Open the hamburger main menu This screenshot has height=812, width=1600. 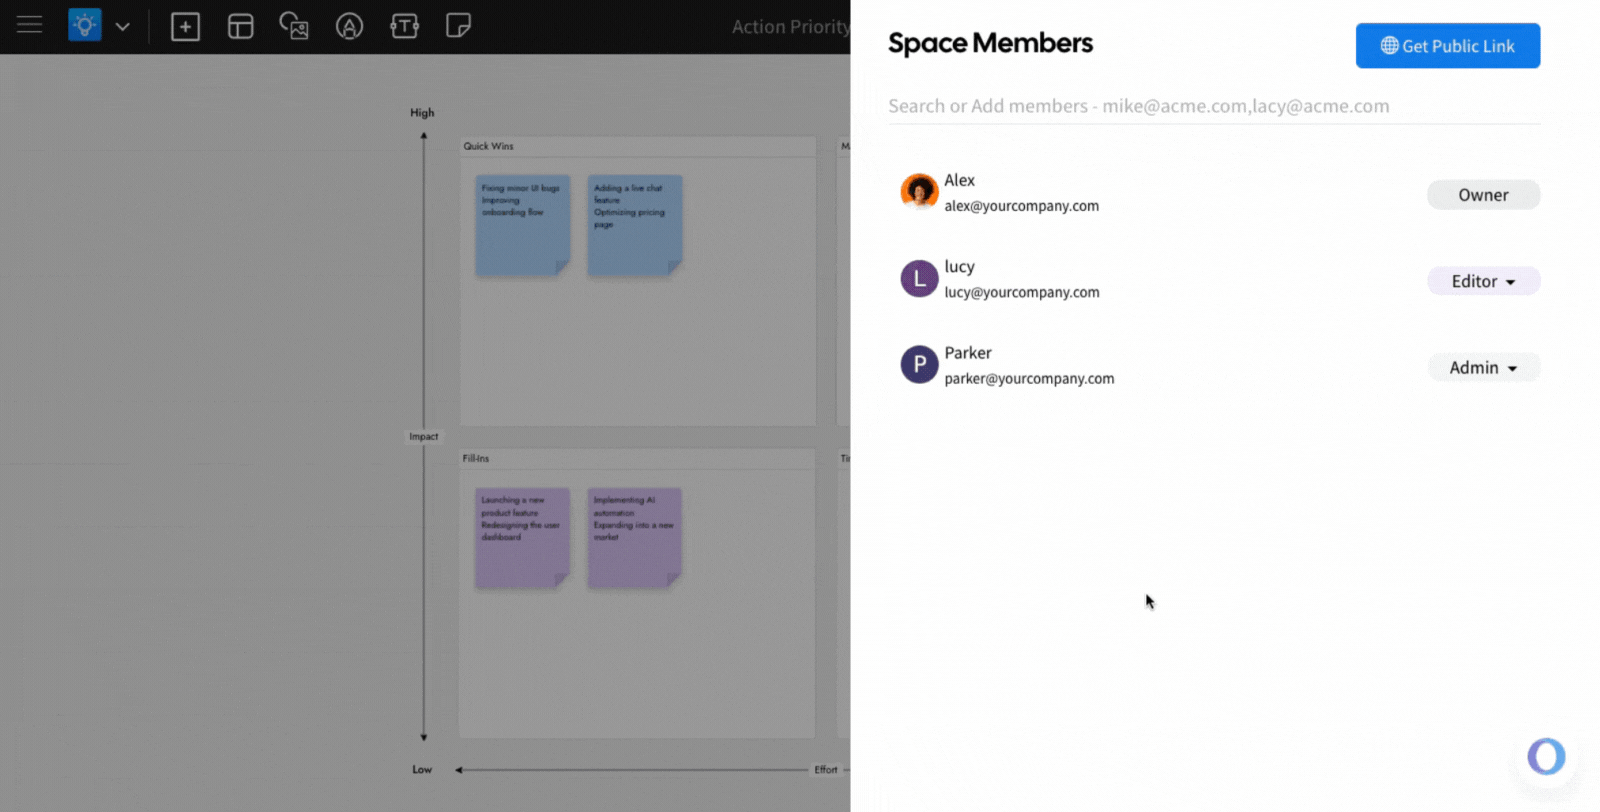tap(30, 25)
